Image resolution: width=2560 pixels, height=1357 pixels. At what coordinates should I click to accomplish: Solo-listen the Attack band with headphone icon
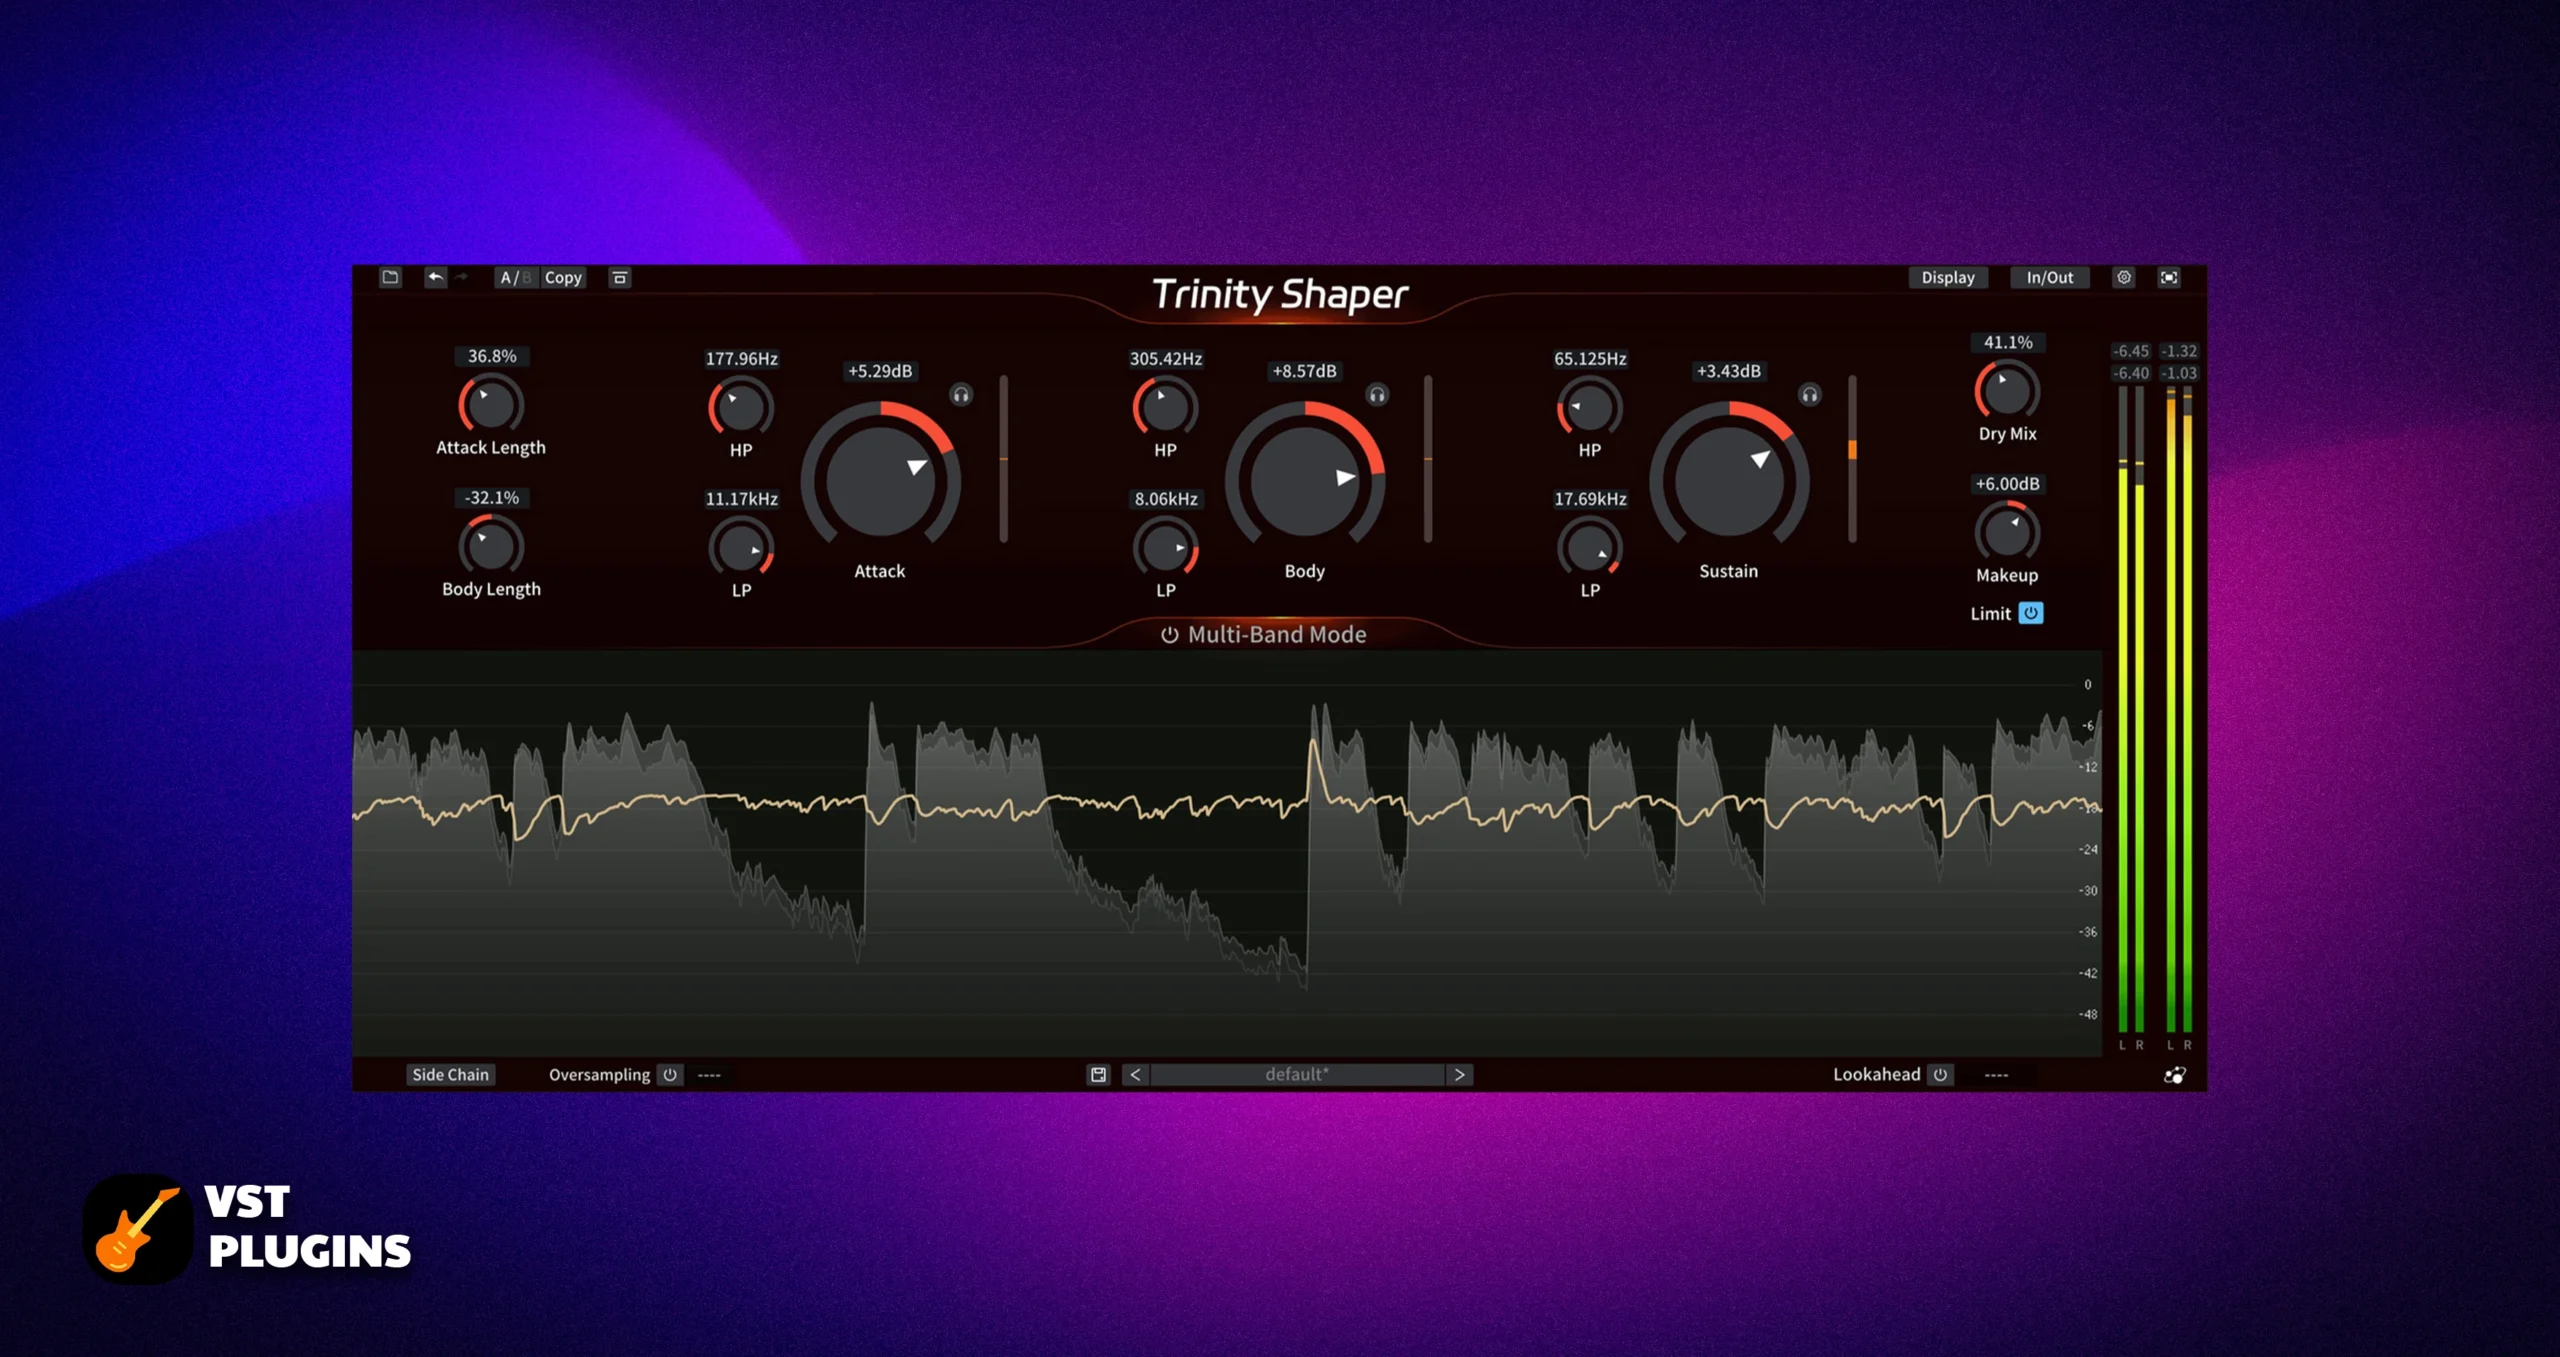pyautogui.click(x=961, y=395)
